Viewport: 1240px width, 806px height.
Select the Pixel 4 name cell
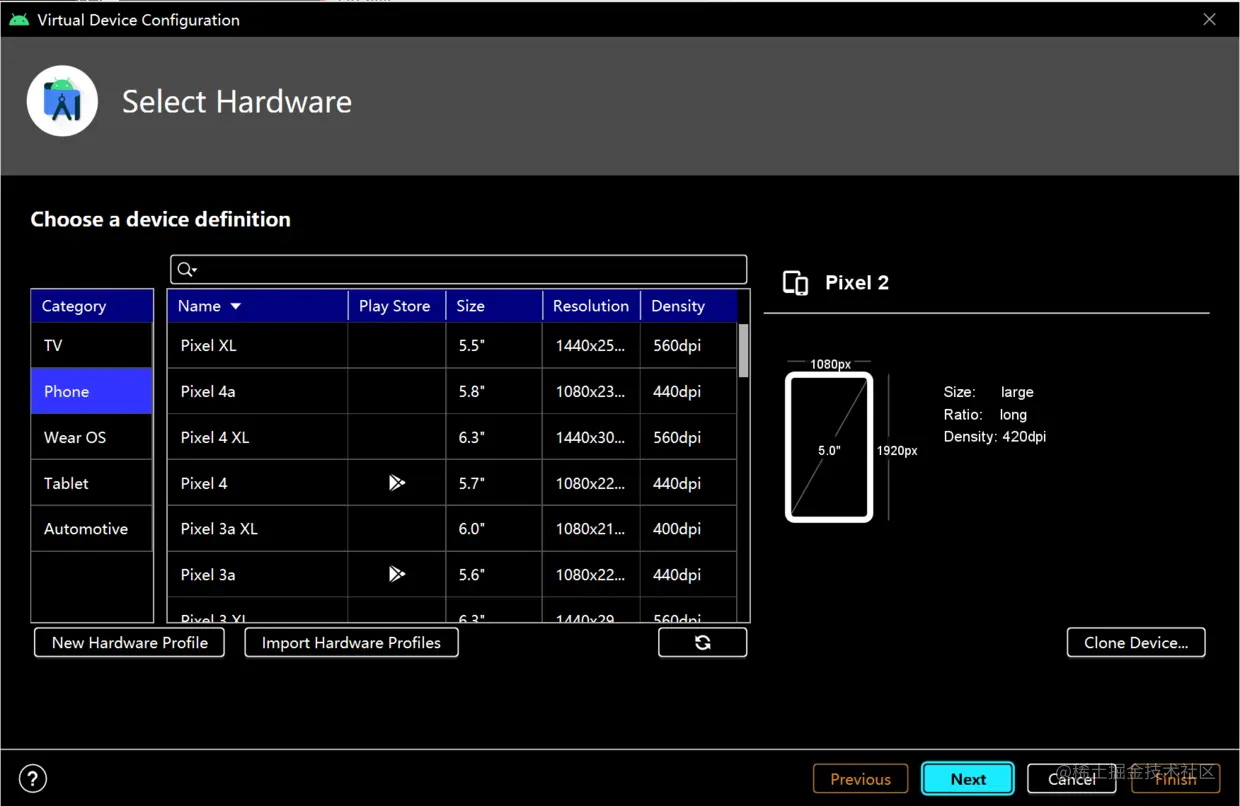click(x=257, y=483)
